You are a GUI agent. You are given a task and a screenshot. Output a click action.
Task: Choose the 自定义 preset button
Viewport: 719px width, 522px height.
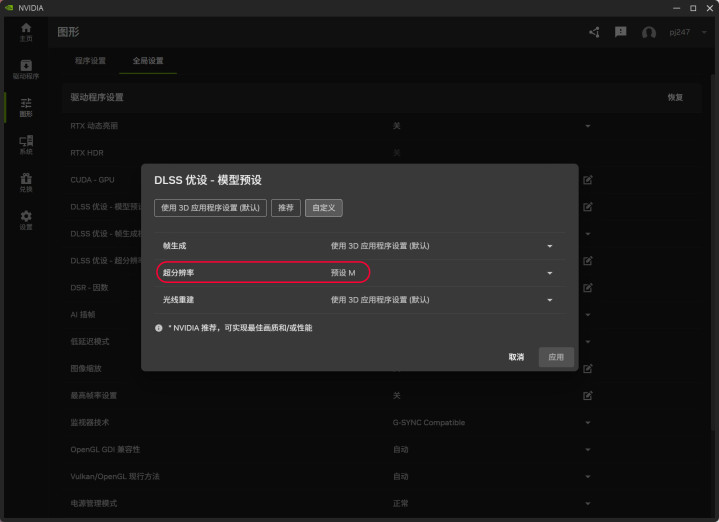pyautogui.click(x=324, y=208)
